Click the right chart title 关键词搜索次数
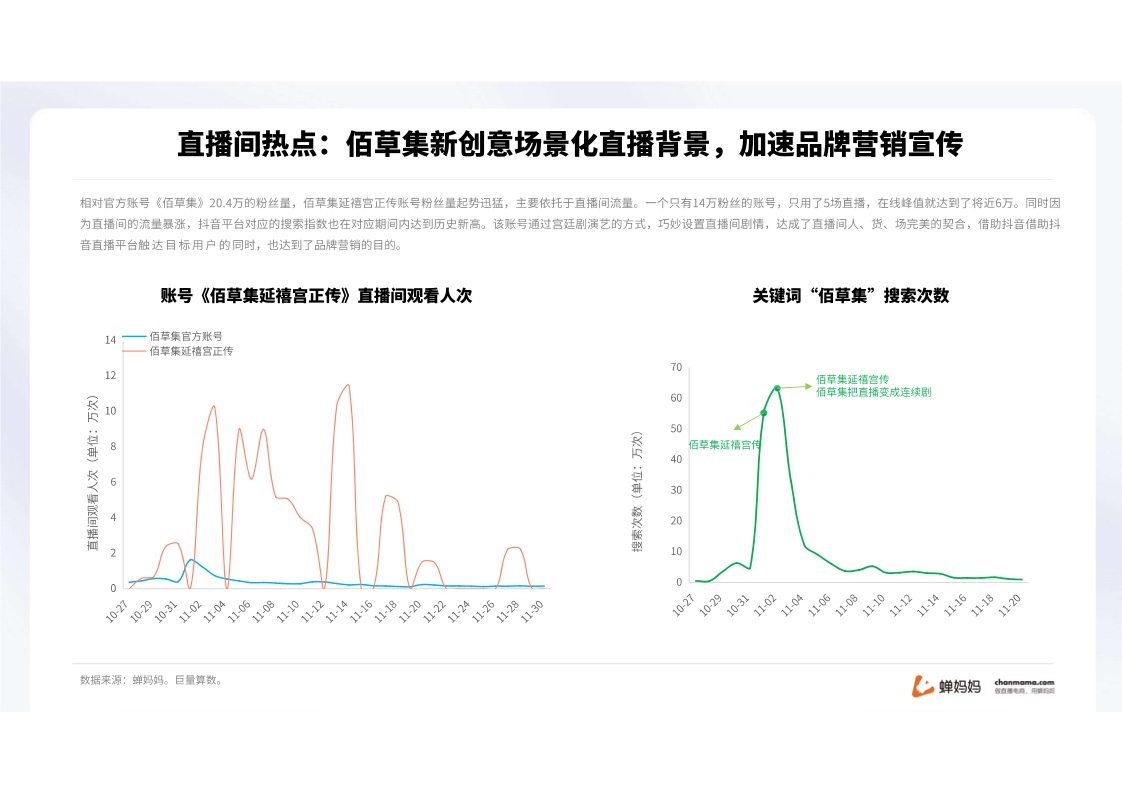 [850, 295]
